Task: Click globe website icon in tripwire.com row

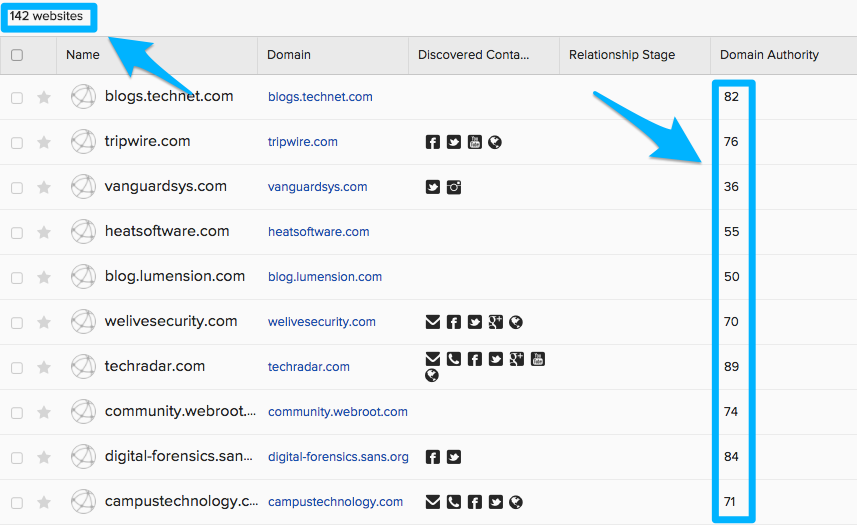Action: (x=495, y=142)
